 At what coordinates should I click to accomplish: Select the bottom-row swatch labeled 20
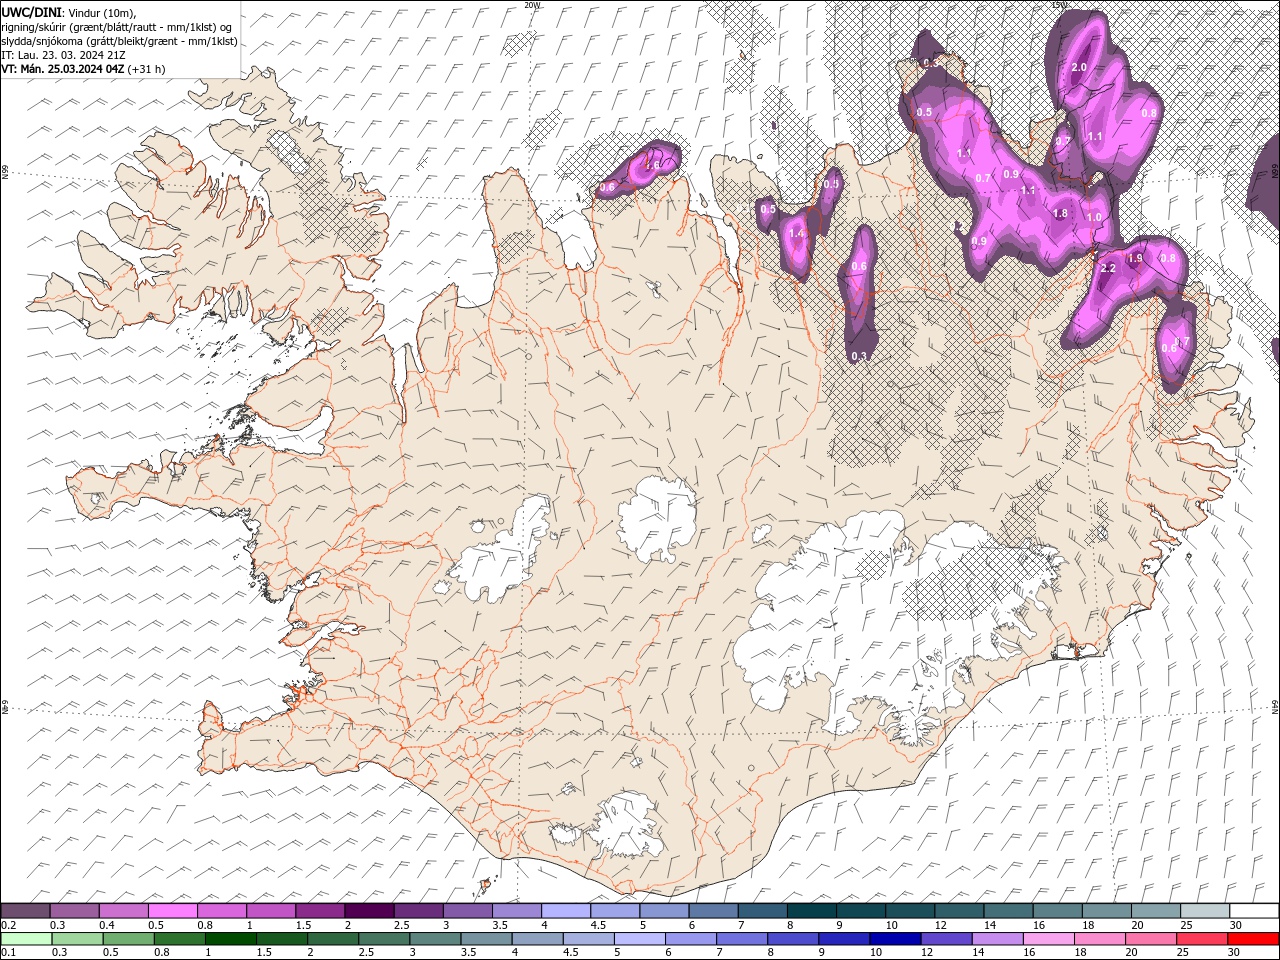[x=1151, y=939]
